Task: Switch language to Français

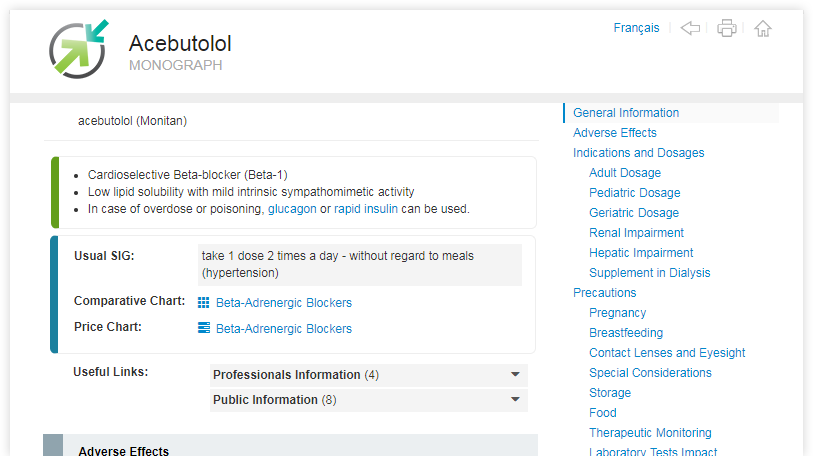Action: pyautogui.click(x=636, y=28)
